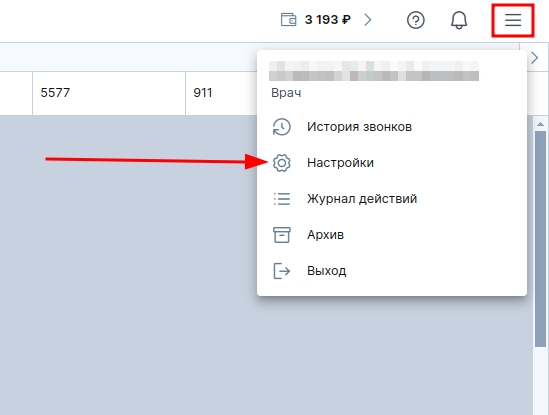
Task: Click the 3 193 ₽ balance amount
Action: tap(327, 20)
